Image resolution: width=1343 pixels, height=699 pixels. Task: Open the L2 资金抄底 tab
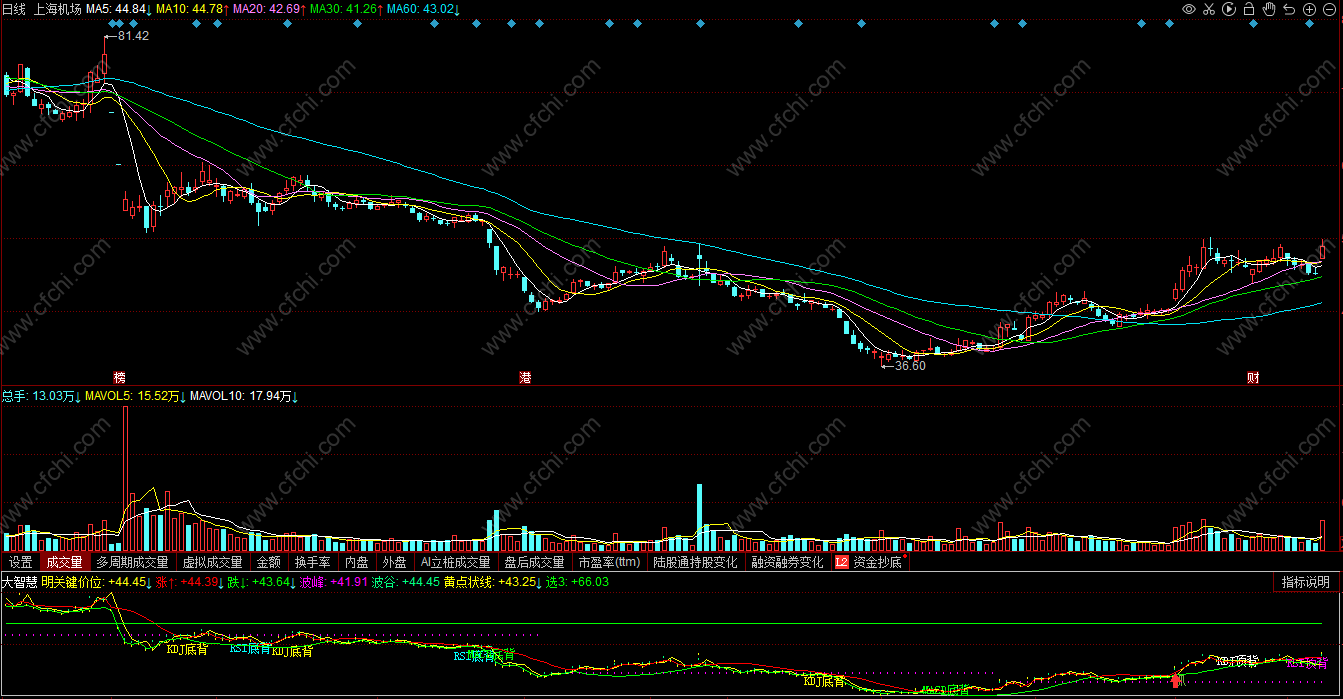click(x=869, y=562)
